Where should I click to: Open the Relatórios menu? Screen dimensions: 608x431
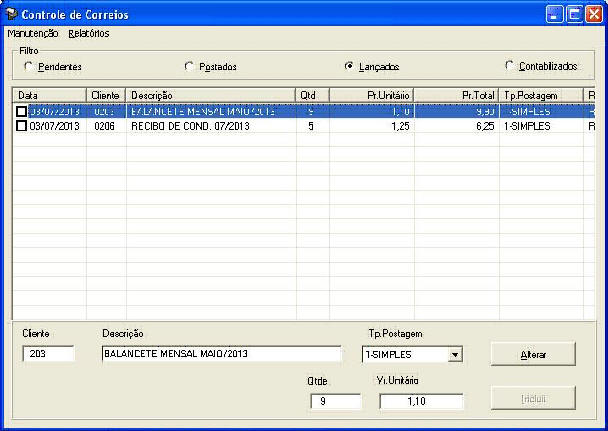(89, 33)
